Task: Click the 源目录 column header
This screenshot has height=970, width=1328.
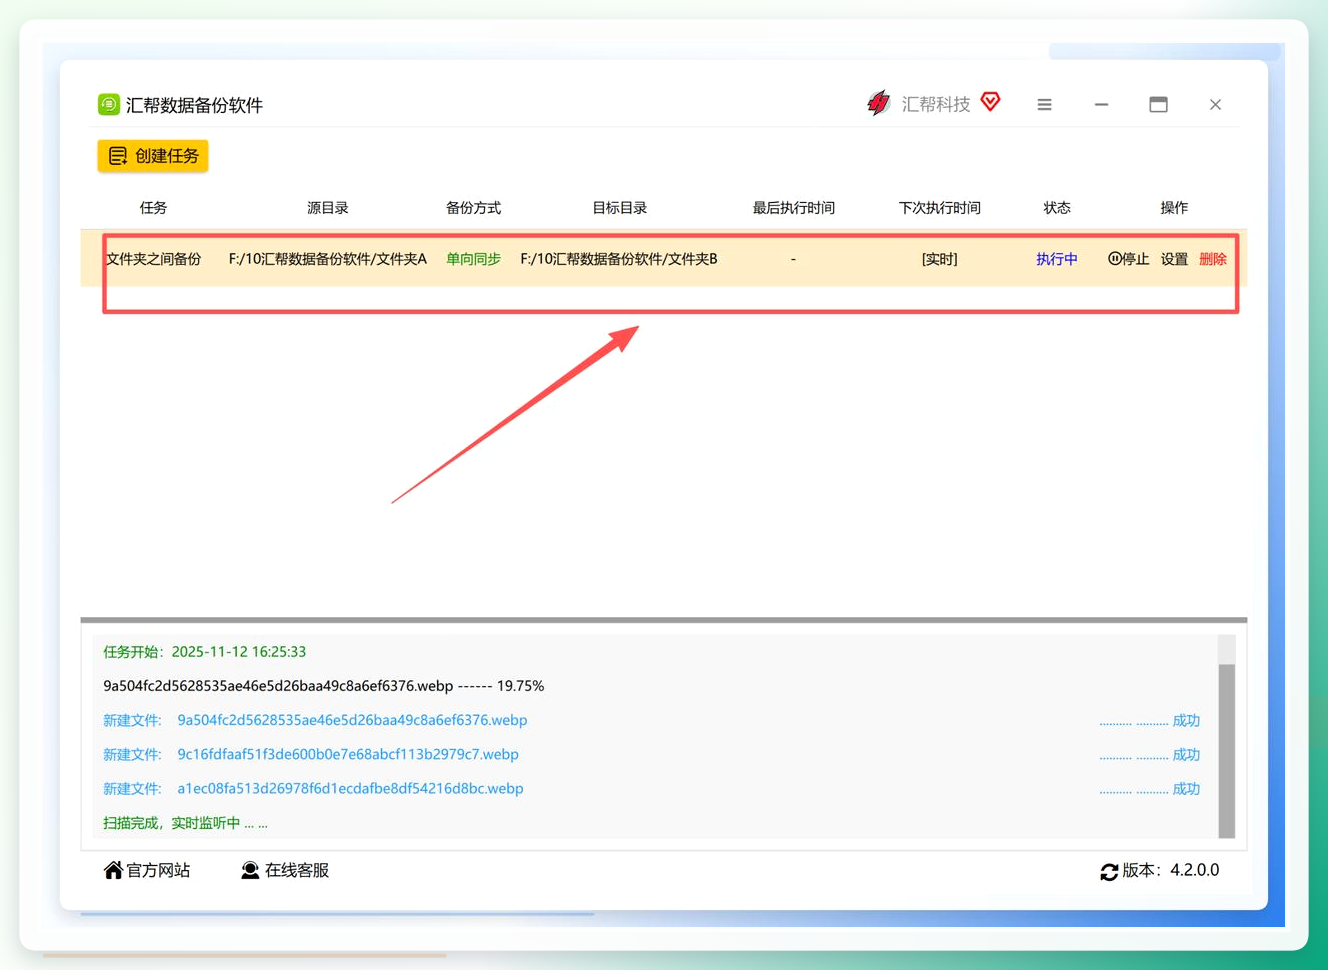Action: (327, 208)
